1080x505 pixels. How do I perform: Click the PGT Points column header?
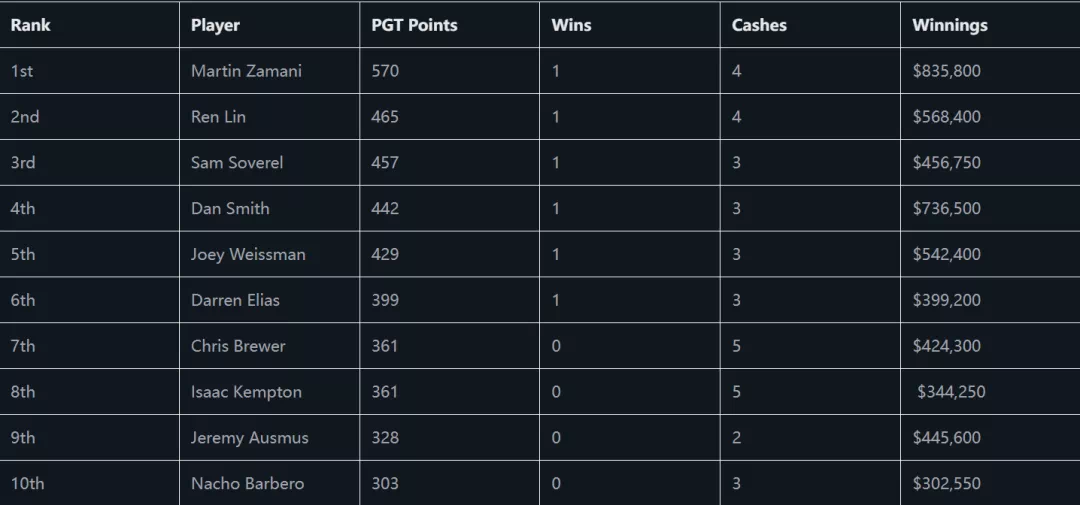pyautogui.click(x=414, y=25)
